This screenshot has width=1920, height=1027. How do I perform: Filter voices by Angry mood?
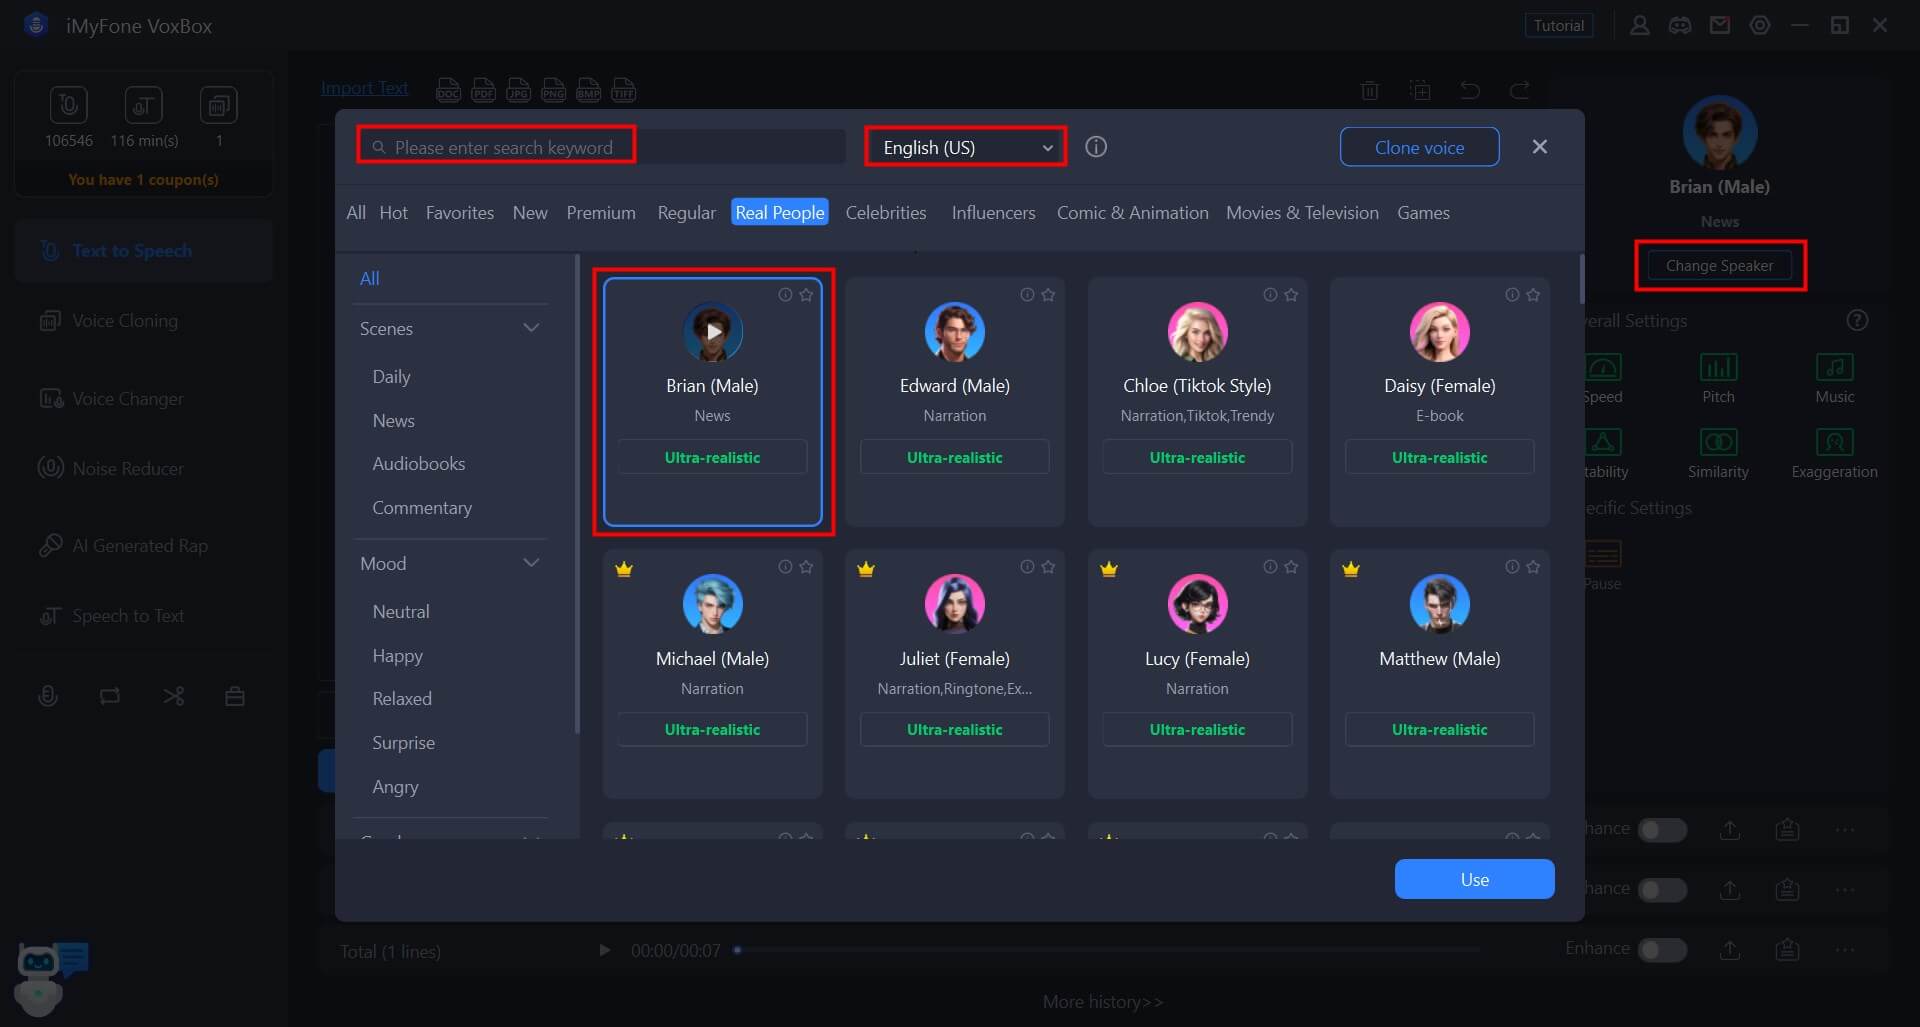(x=395, y=786)
